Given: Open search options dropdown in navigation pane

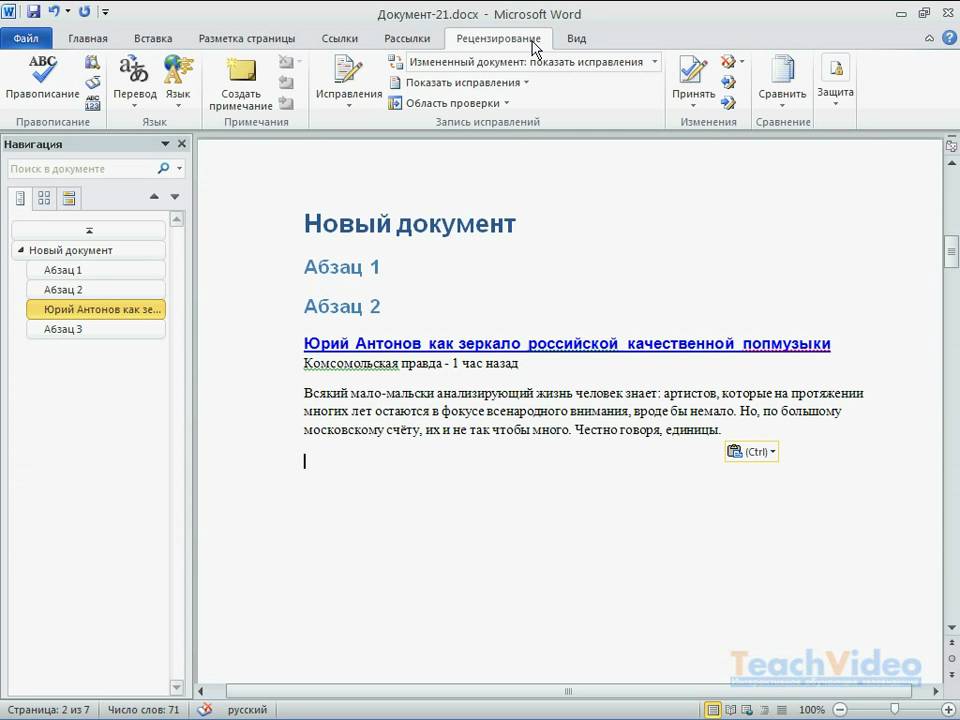Looking at the screenshot, I should (x=179, y=168).
